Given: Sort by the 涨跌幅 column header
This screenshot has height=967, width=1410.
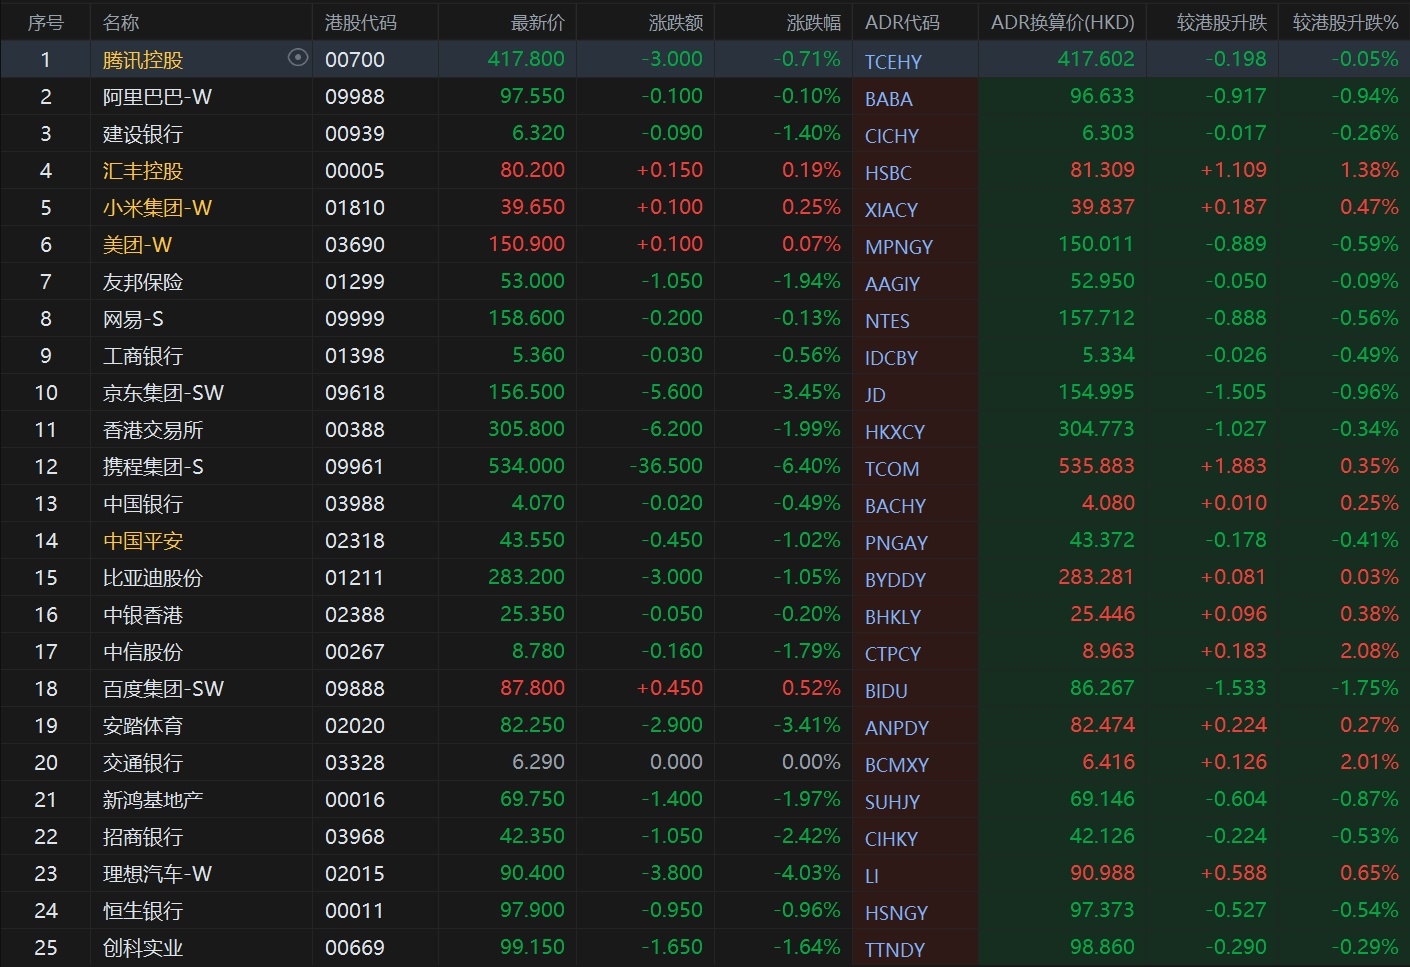Looking at the screenshot, I should point(813,22).
